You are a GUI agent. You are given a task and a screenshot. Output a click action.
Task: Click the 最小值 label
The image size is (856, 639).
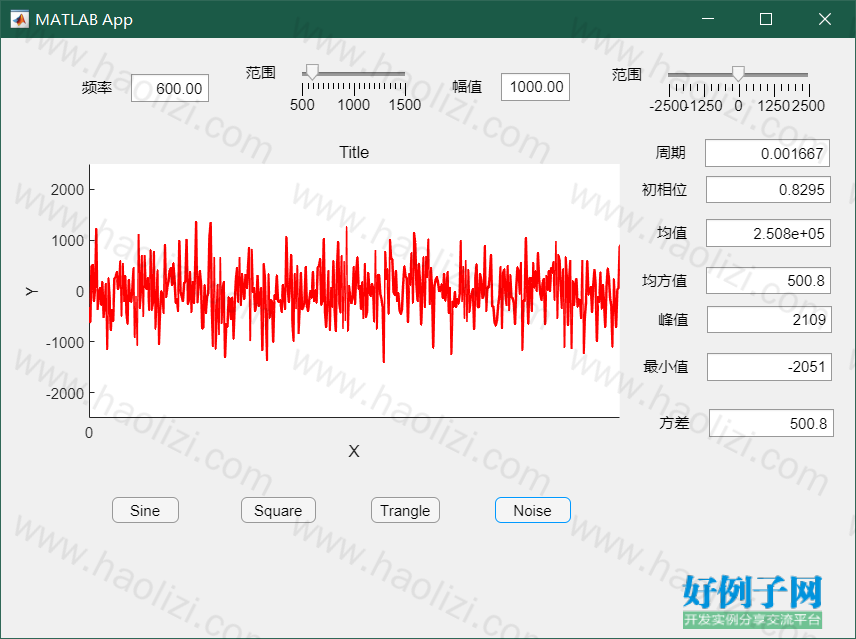665,366
